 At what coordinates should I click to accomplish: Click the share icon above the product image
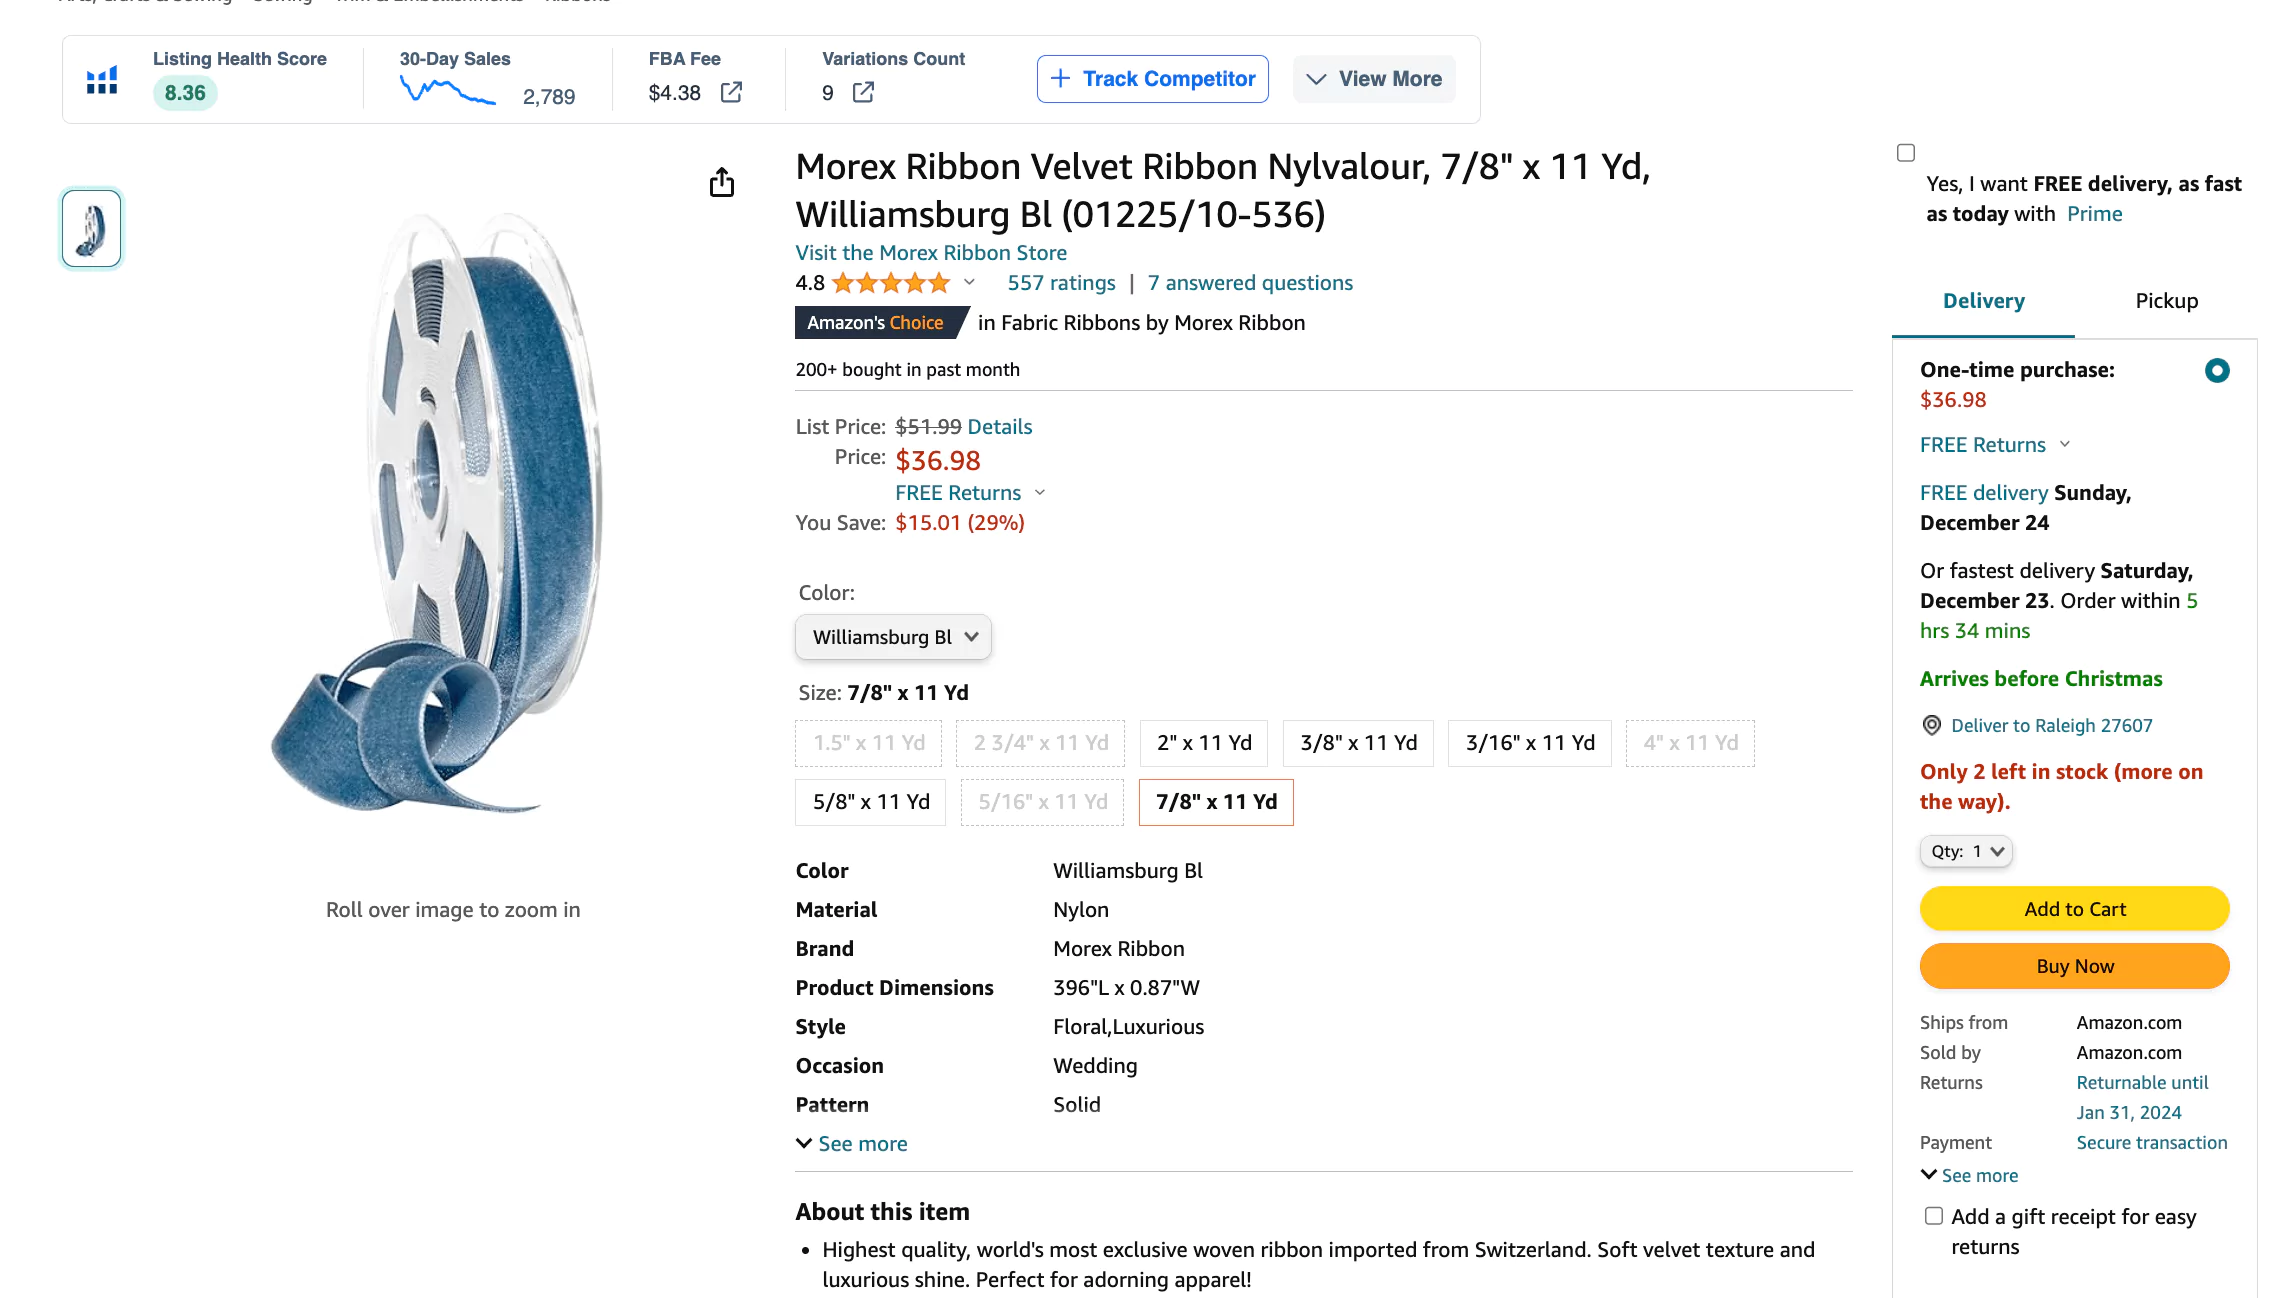pos(722,183)
